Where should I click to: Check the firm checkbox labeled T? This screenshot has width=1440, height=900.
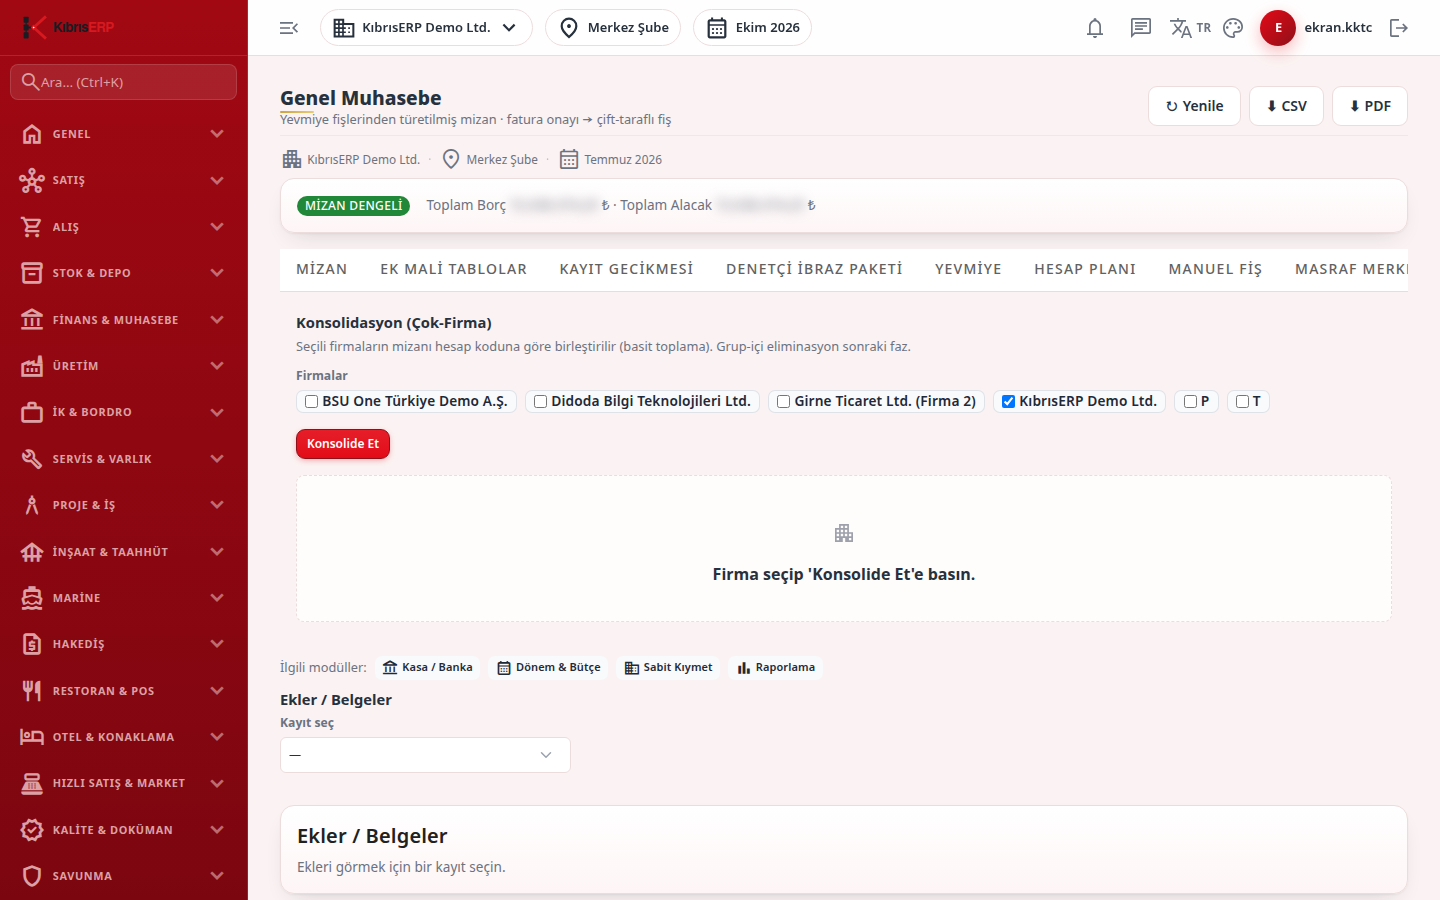pos(1243,402)
